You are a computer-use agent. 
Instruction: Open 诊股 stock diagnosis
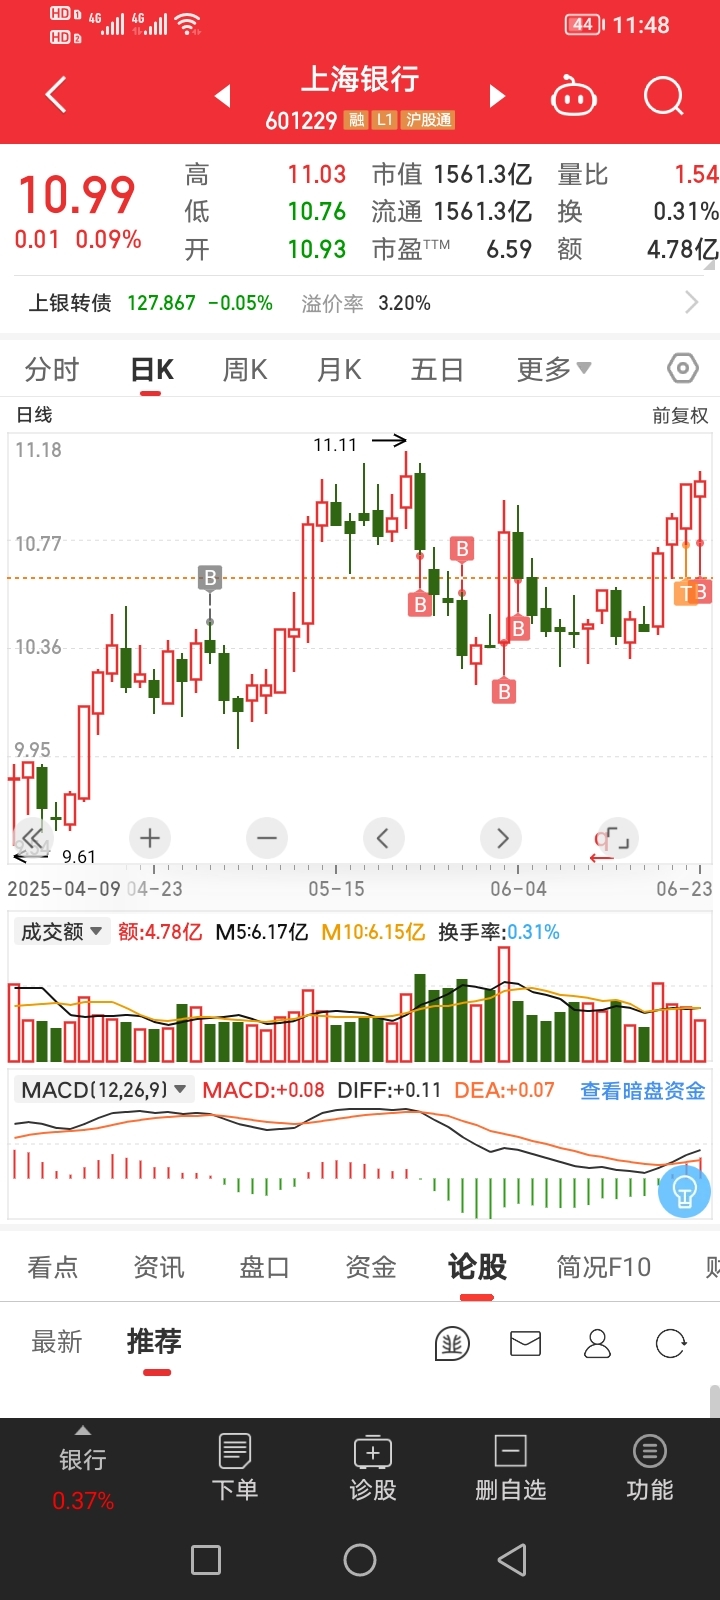coord(373,1467)
